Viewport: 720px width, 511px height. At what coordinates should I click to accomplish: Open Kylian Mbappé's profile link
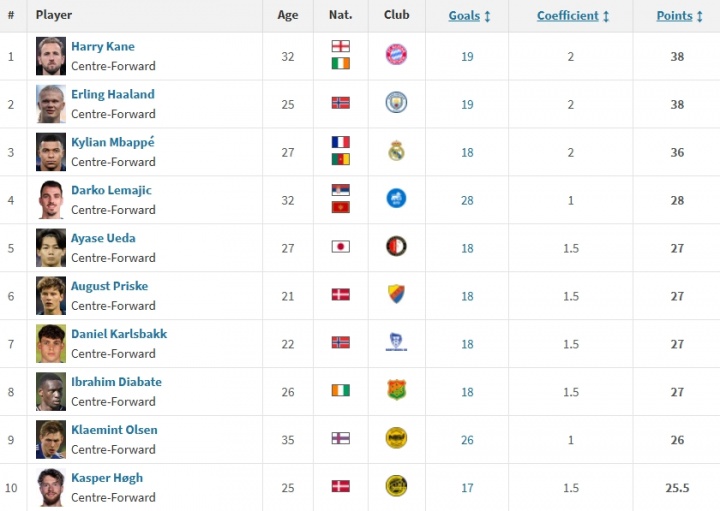(113, 142)
